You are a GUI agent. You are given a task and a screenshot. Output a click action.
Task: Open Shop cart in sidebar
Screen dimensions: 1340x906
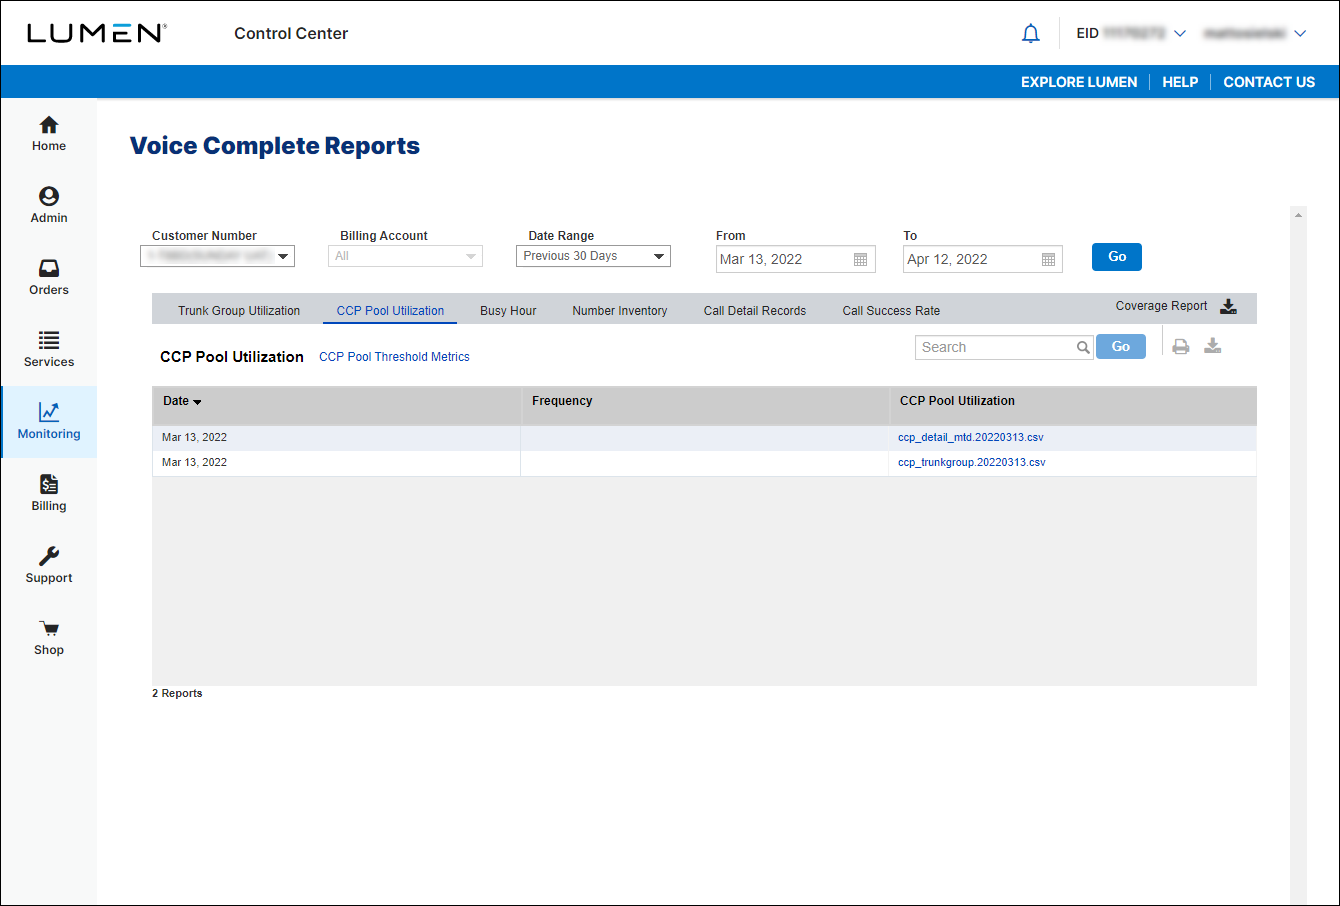[x=49, y=638]
